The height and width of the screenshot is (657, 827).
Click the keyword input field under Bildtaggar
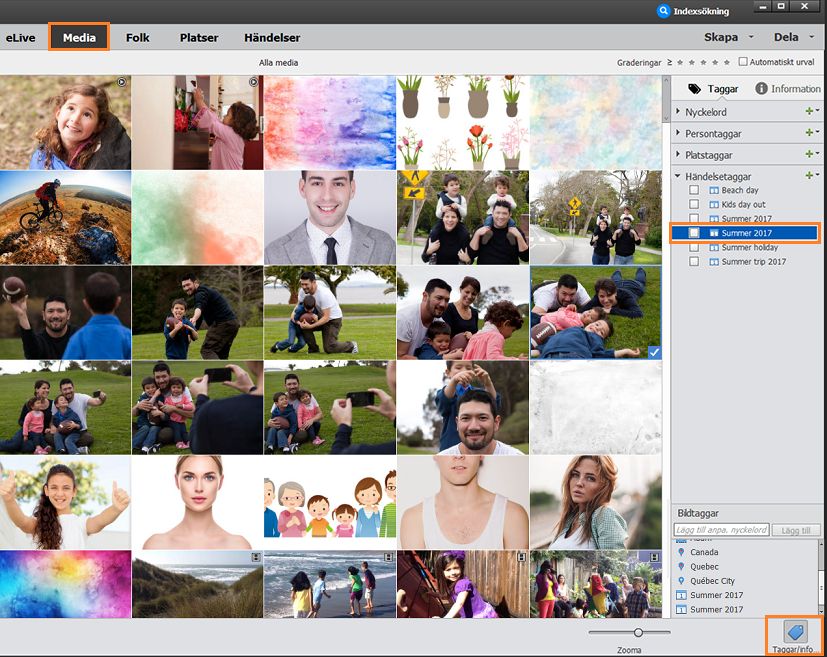pos(721,530)
